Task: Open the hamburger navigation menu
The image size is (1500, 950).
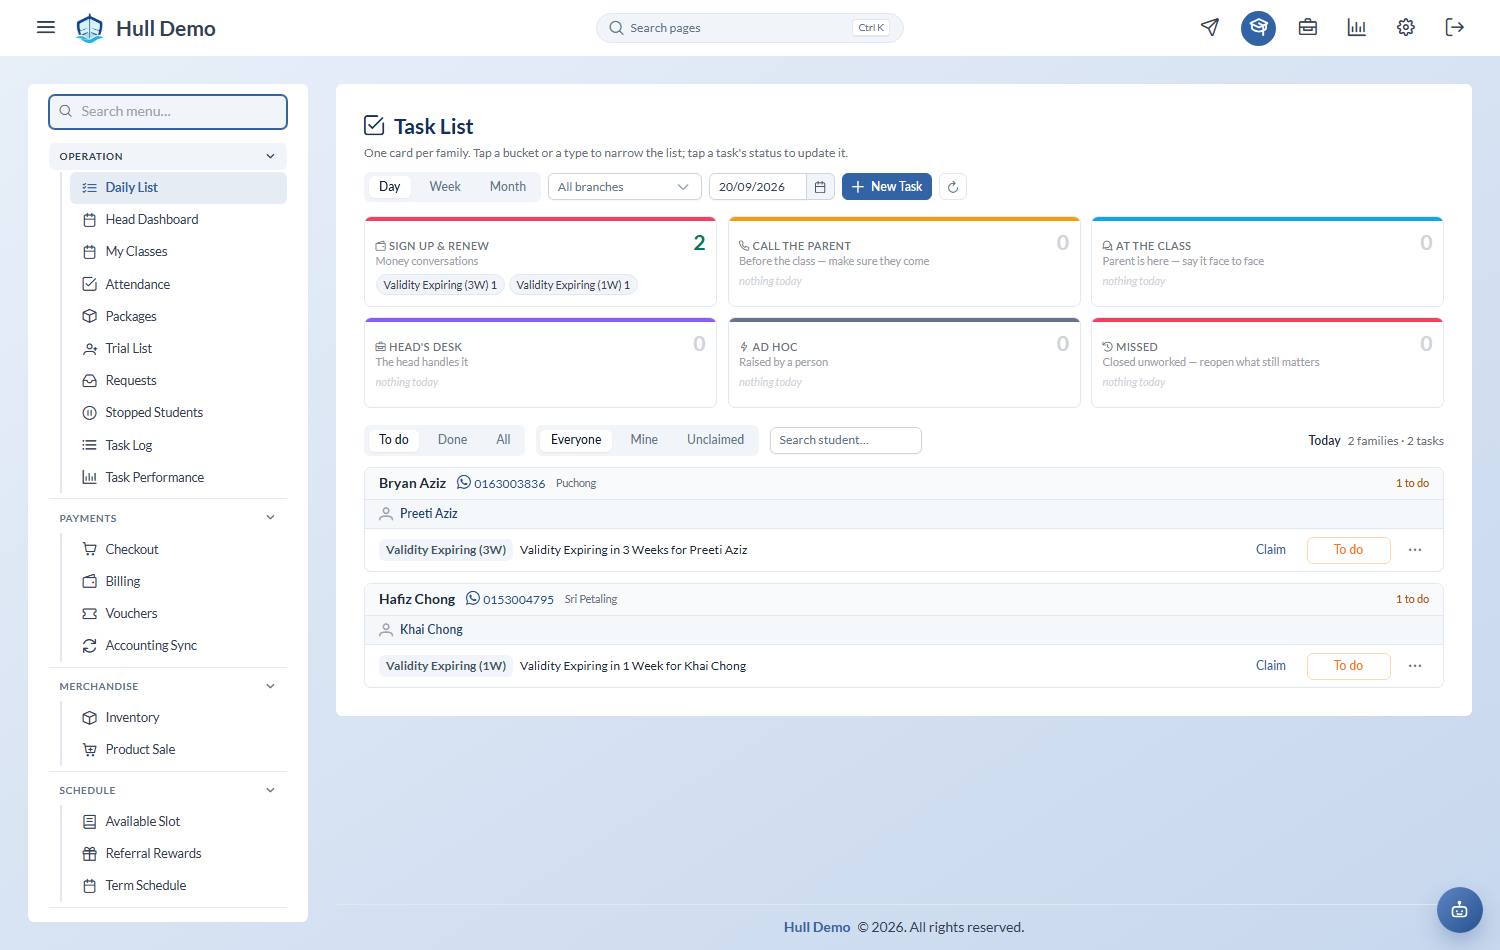Action: [x=46, y=27]
